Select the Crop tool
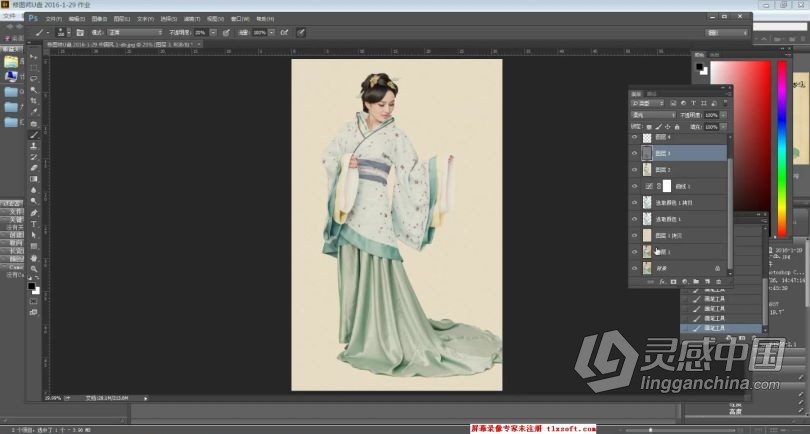The height and width of the screenshot is (434, 810). [x=34, y=101]
